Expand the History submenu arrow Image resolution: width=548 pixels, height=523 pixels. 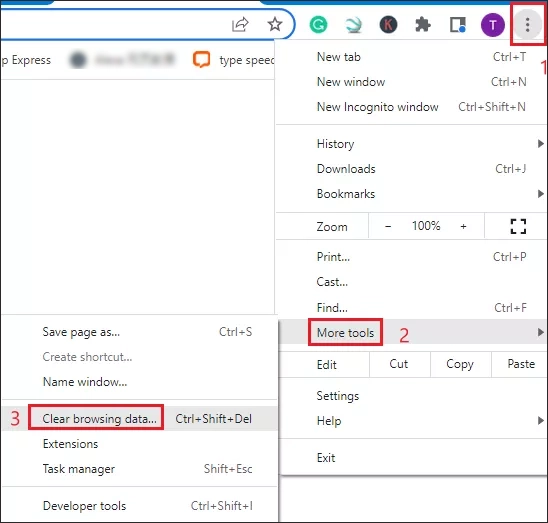tap(541, 144)
